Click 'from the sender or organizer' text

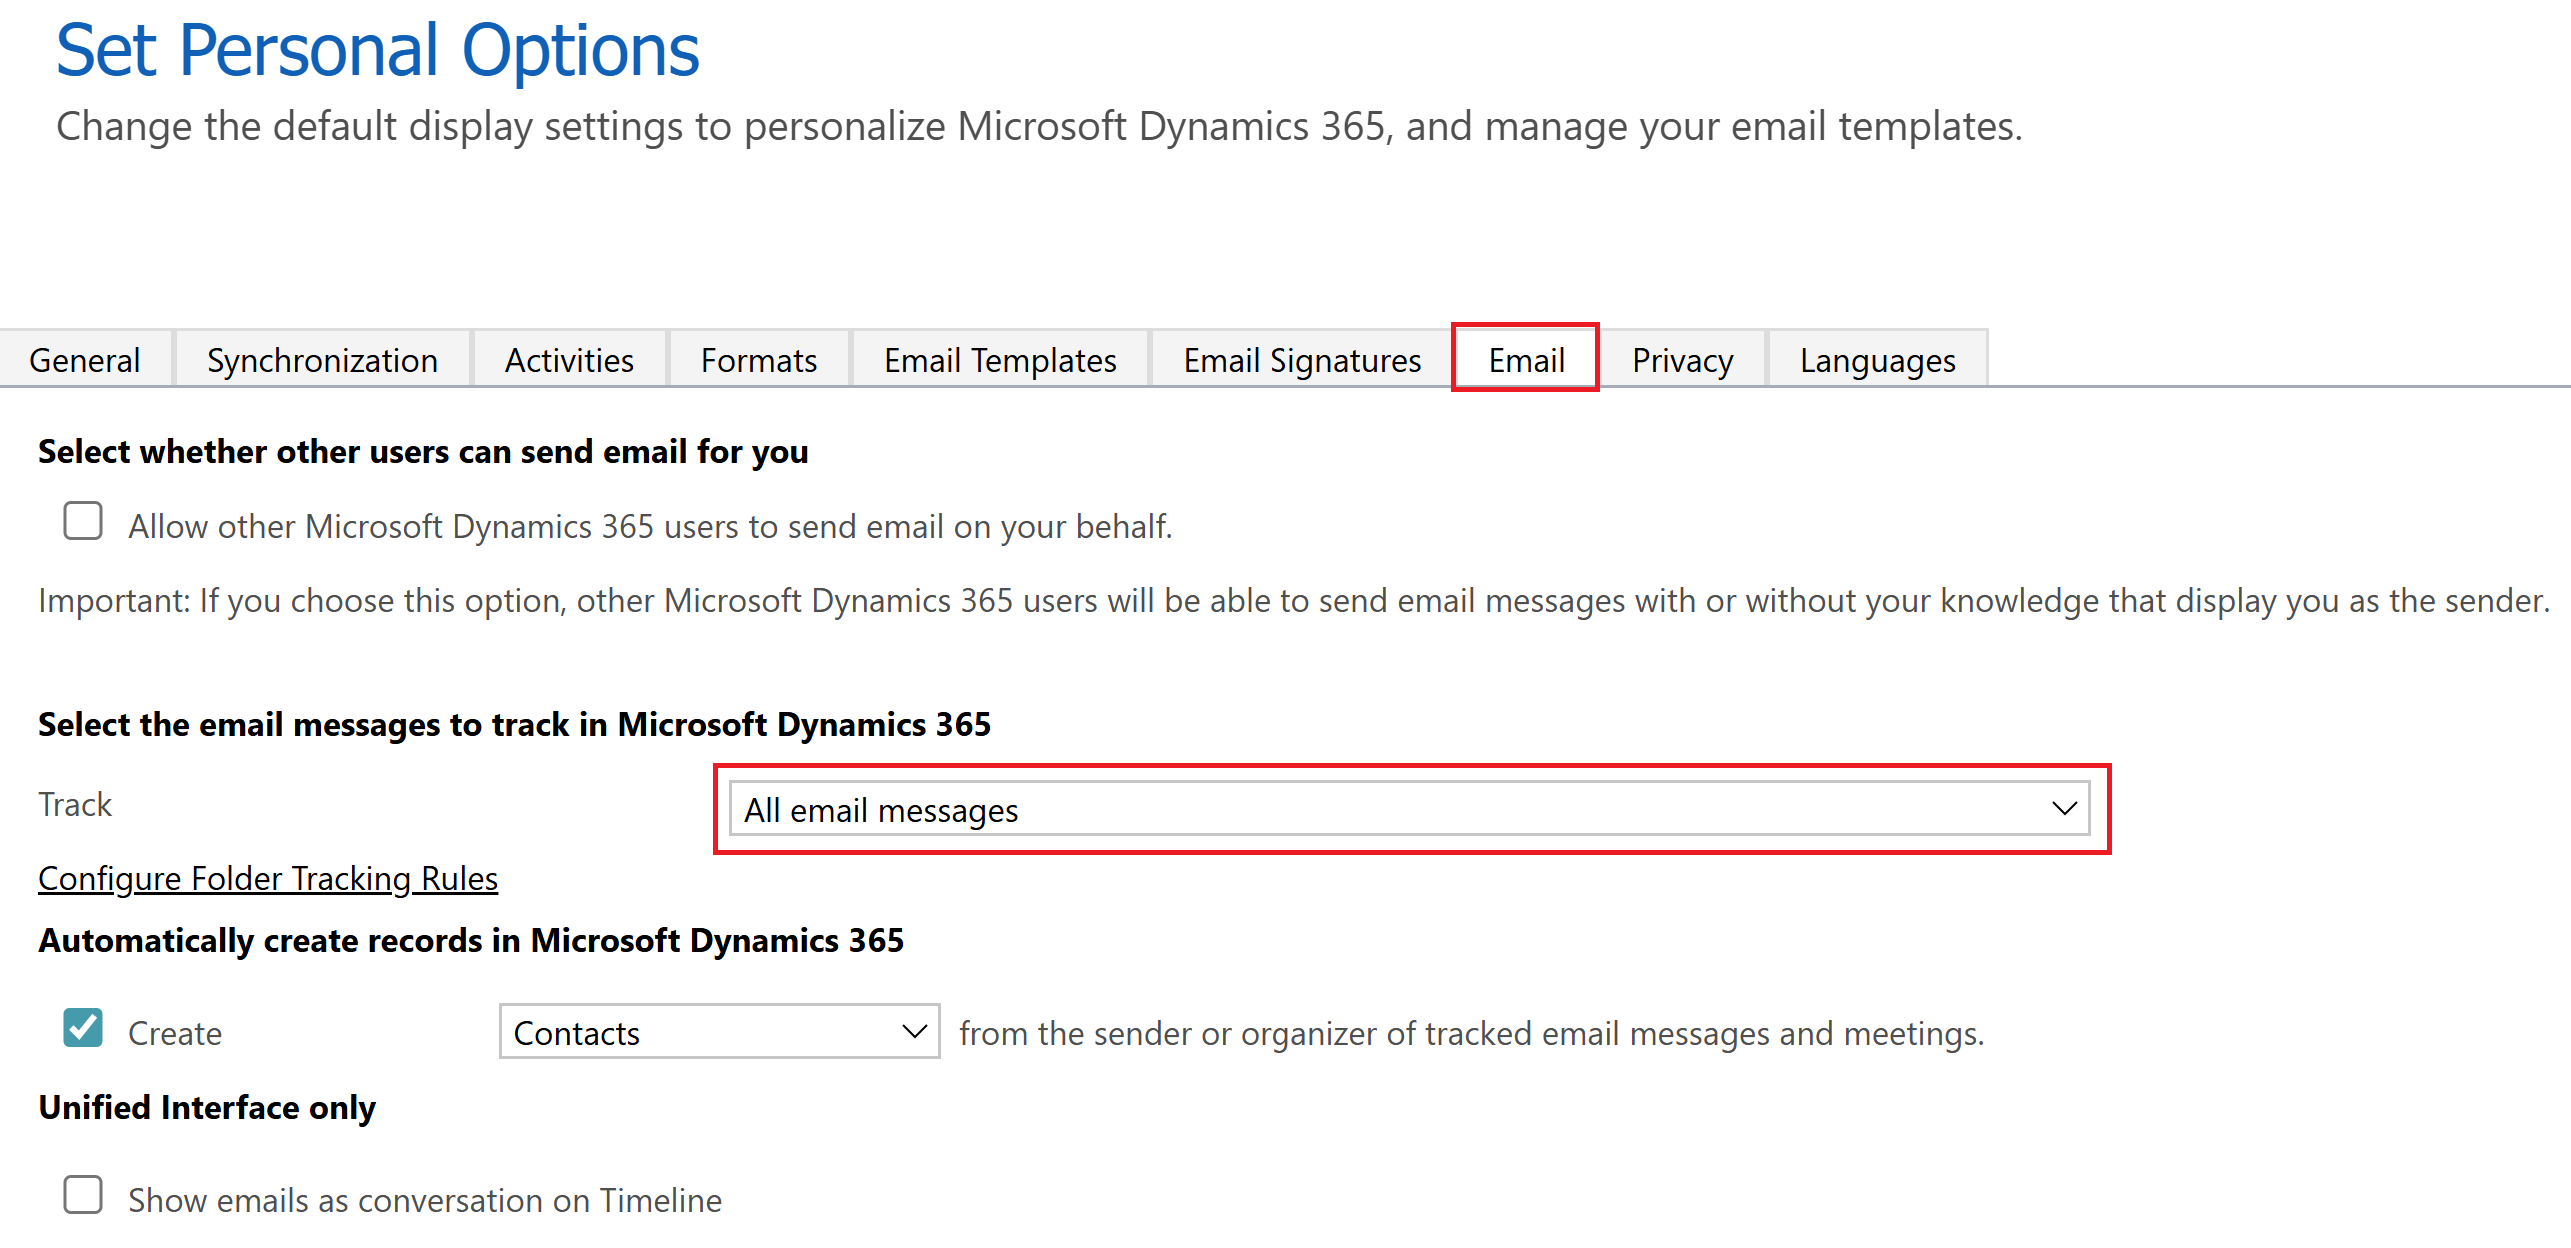pos(1472,1033)
